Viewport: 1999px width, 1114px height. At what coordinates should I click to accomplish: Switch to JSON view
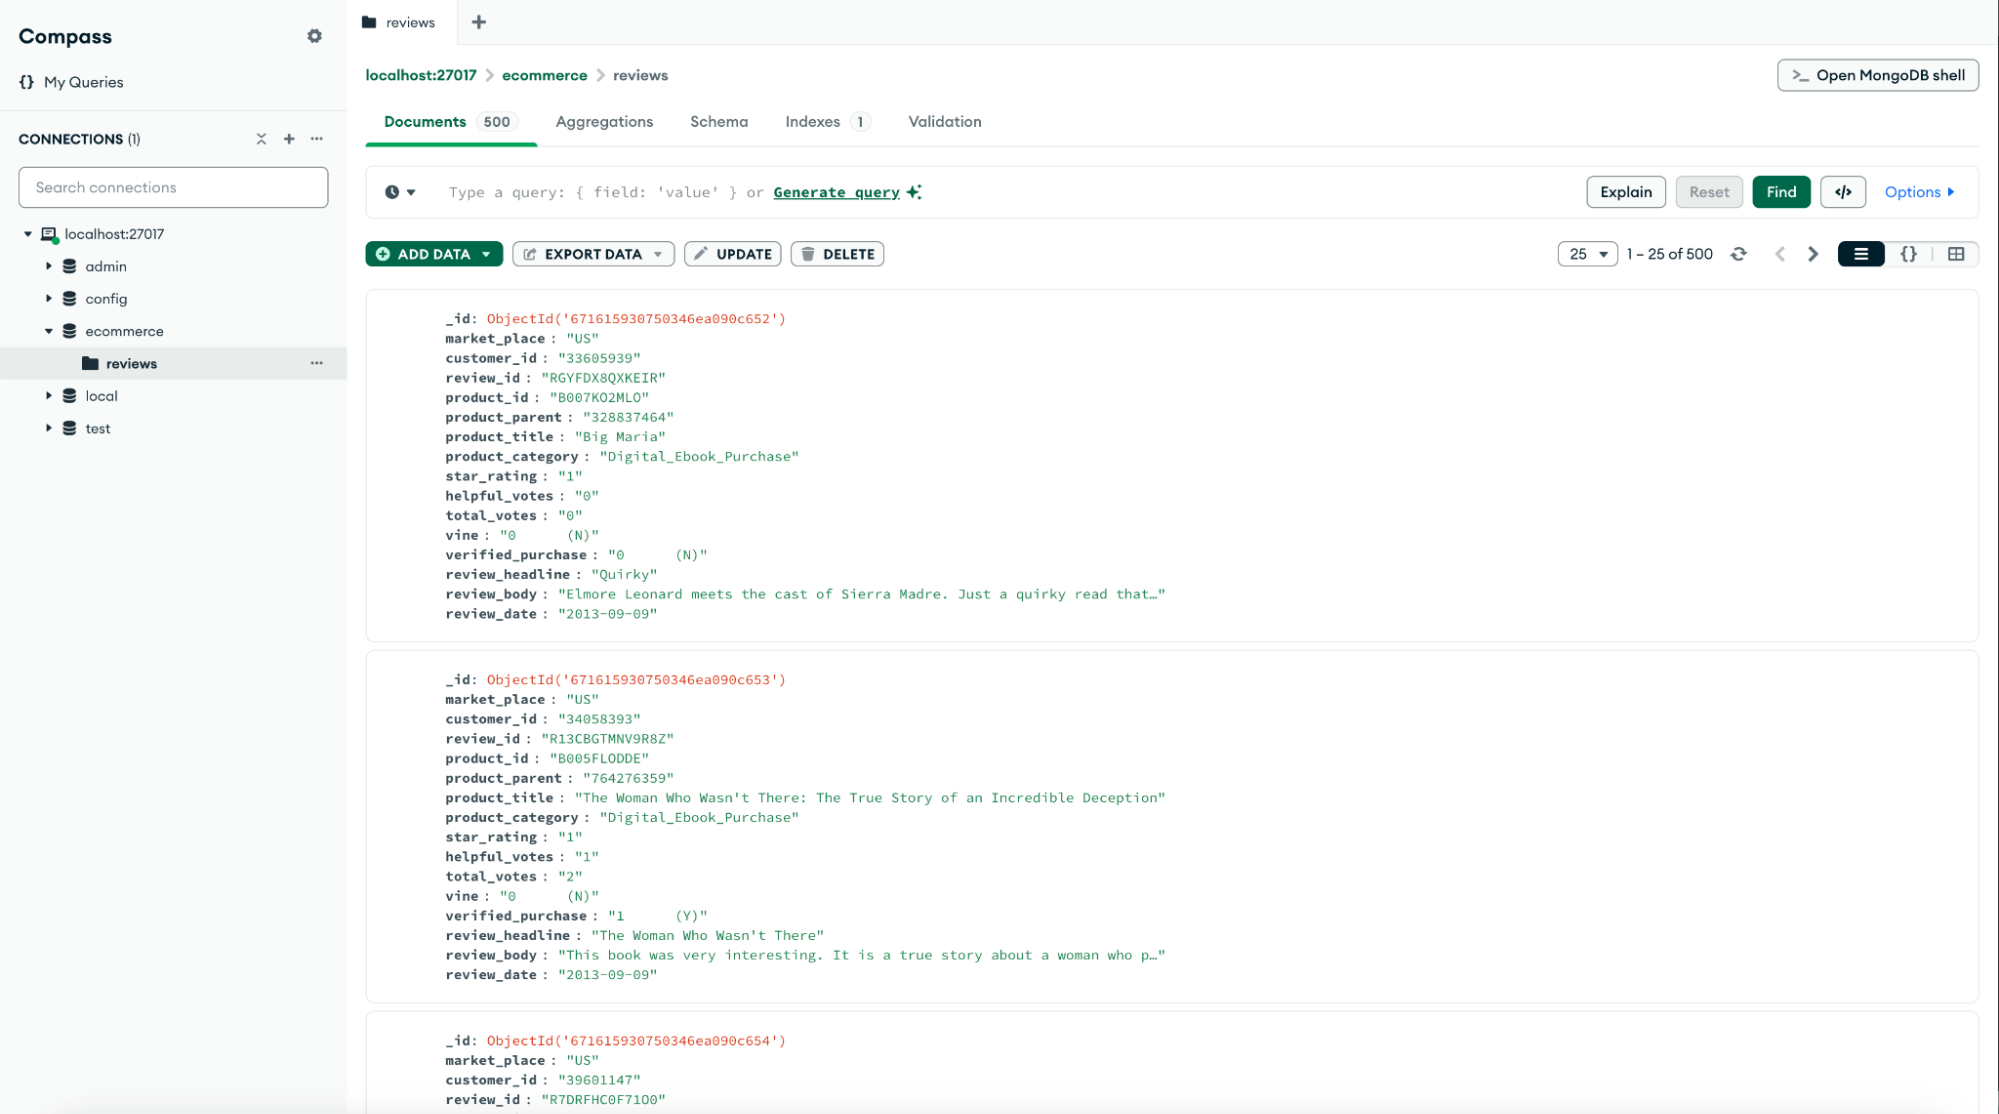(1909, 254)
